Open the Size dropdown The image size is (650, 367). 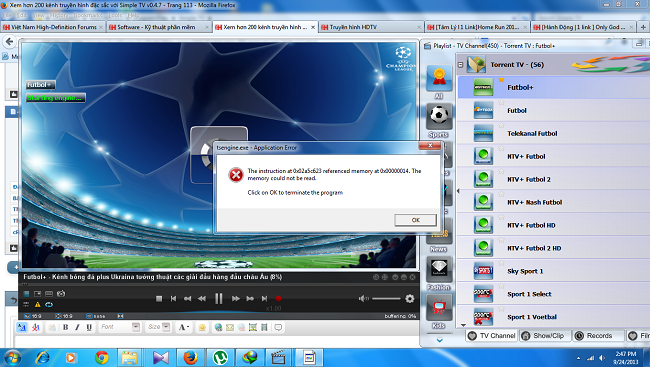(159, 327)
